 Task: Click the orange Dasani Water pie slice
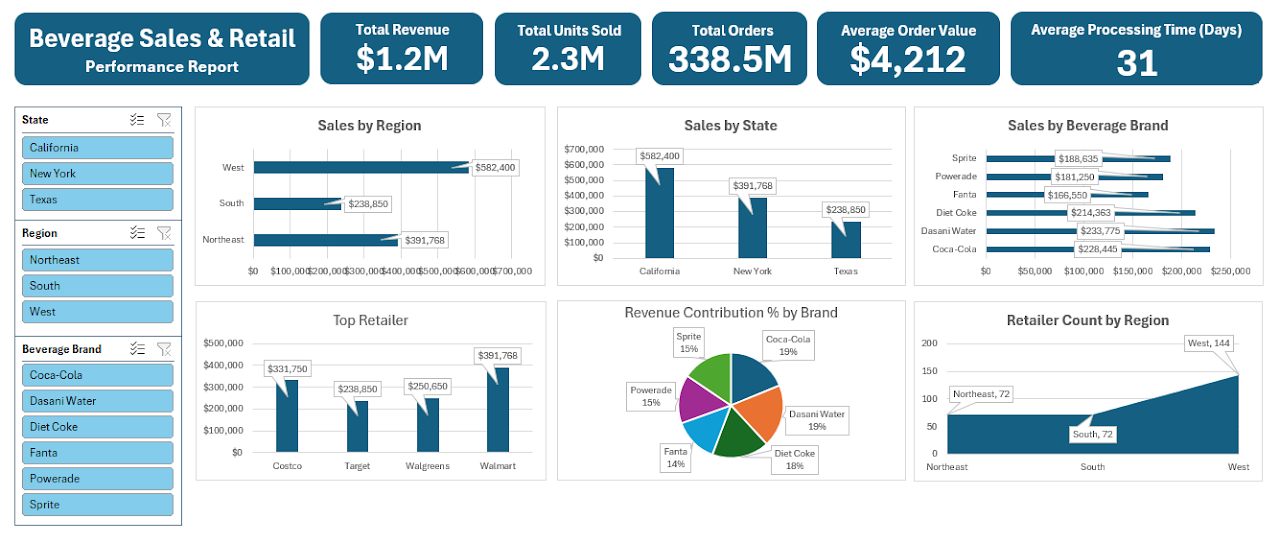(x=760, y=412)
